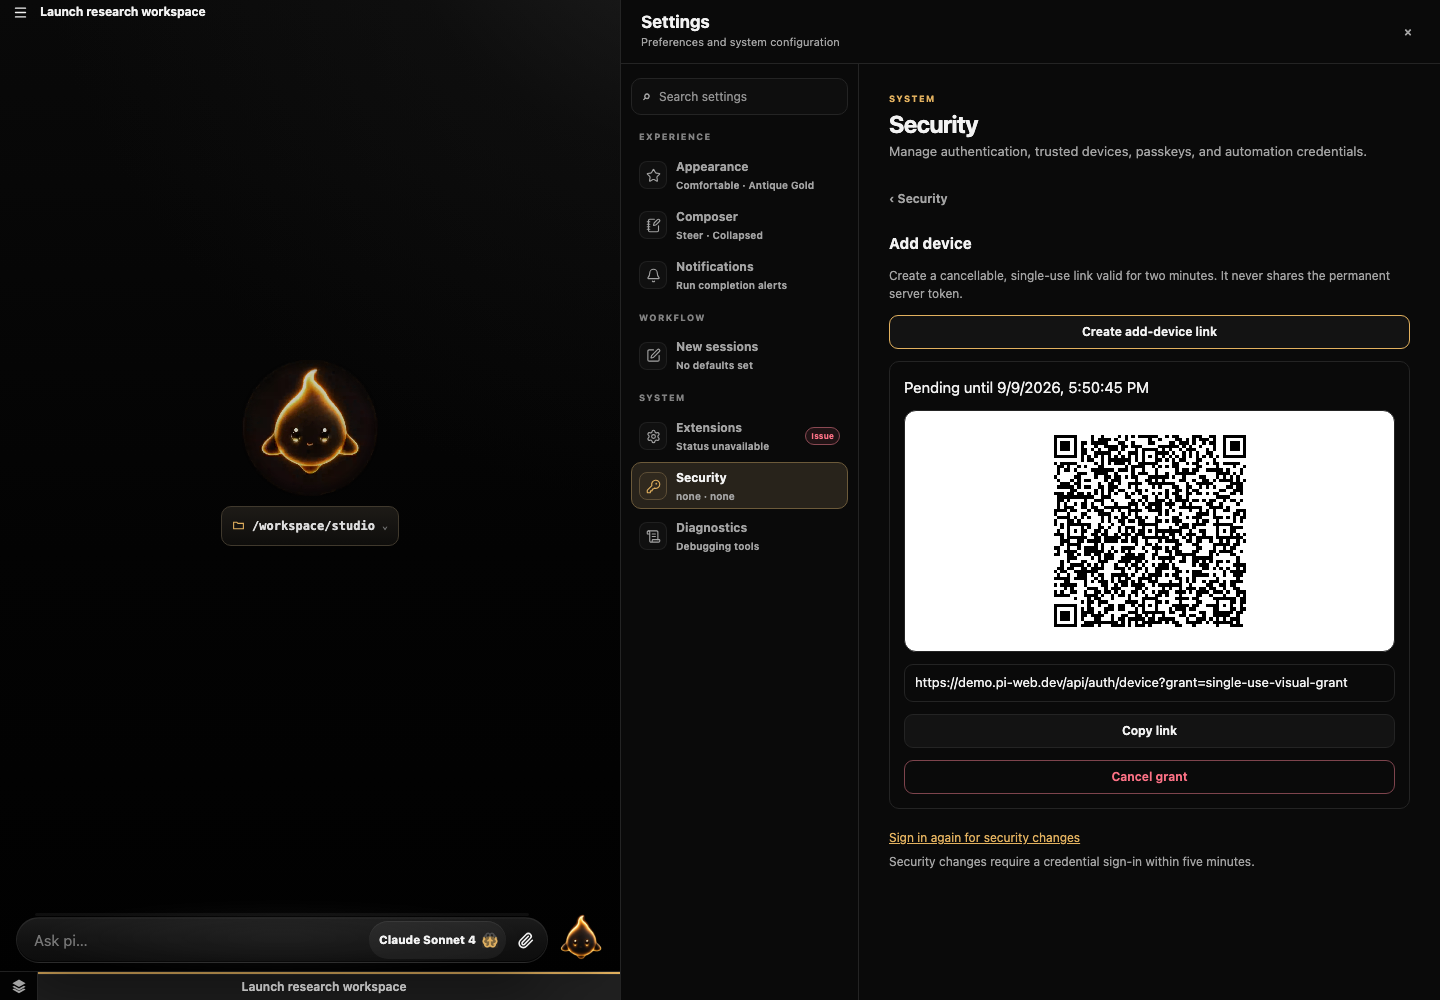Click the Launch research workspace title
Viewport: 1440px width, 1000px height.
click(x=123, y=12)
